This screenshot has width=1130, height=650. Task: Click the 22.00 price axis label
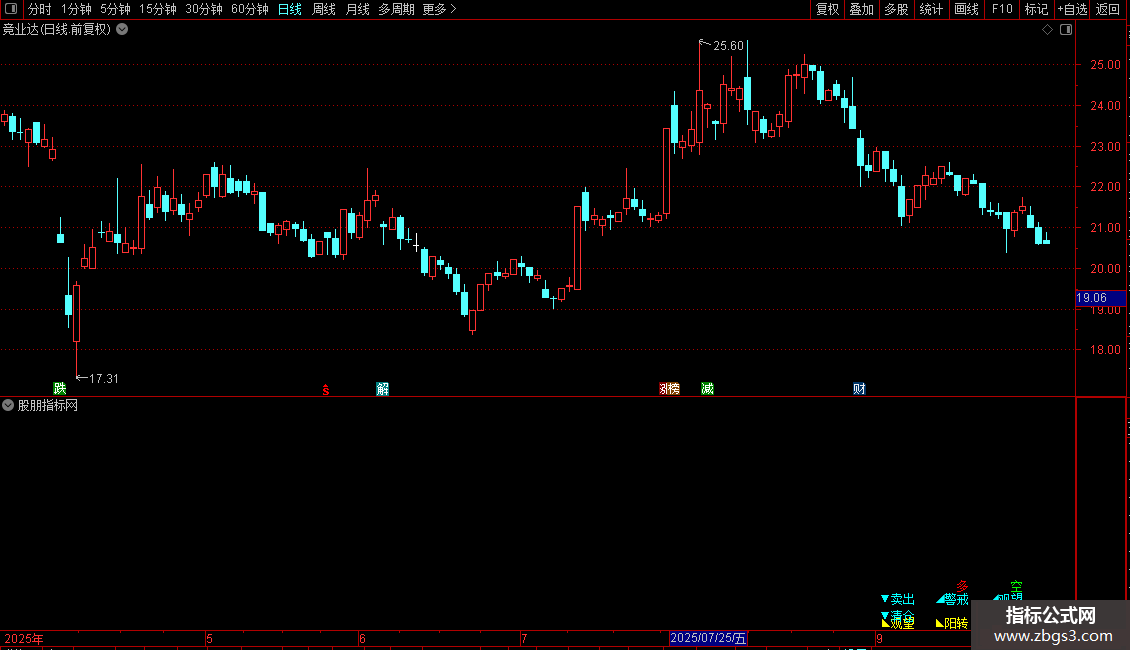pyautogui.click(x=1105, y=187)
